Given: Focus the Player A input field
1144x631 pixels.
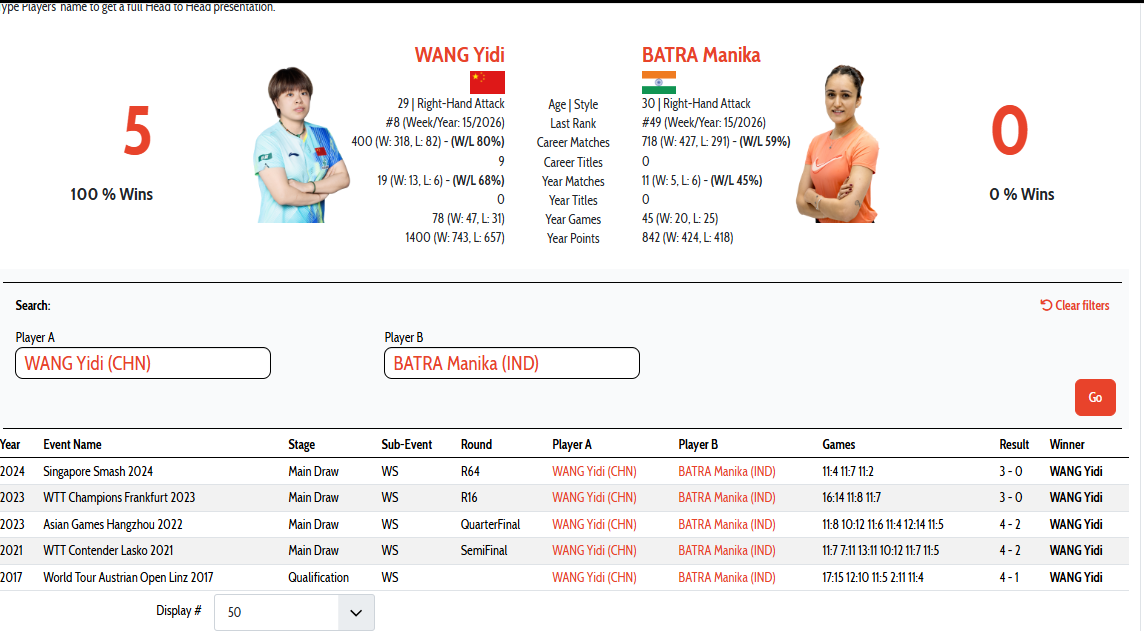Looking at the screenshot, I should pyautogui.click(x=143, y=363).
